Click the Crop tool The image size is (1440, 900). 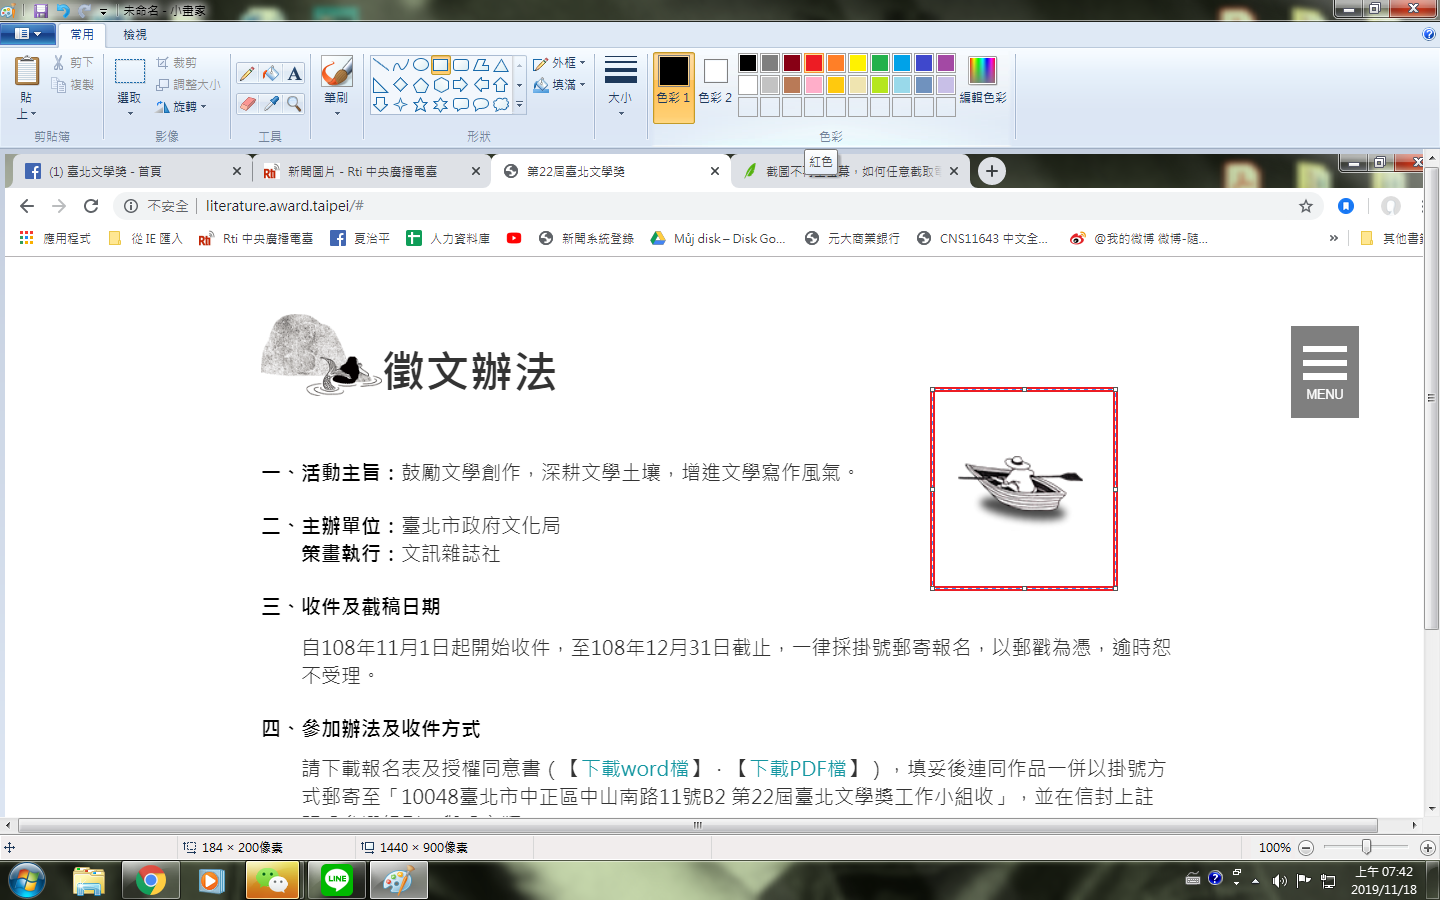point(177,63)
